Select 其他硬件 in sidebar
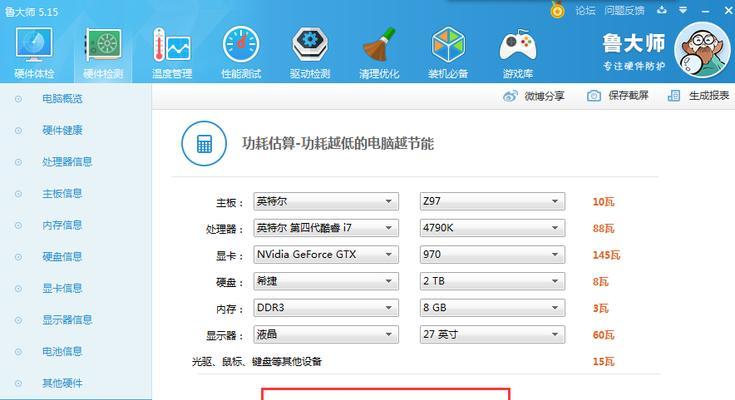This screenshot has width=735, height=400. (62, 383)
